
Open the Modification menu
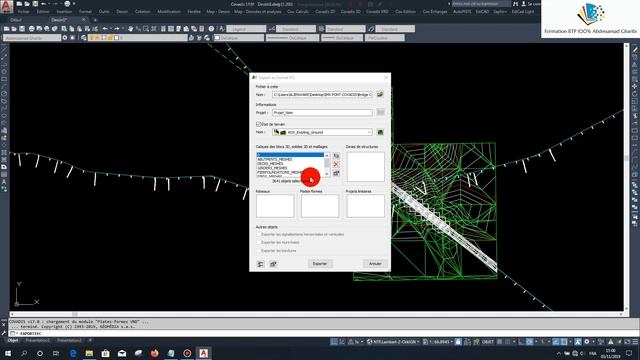pos(169,12)
